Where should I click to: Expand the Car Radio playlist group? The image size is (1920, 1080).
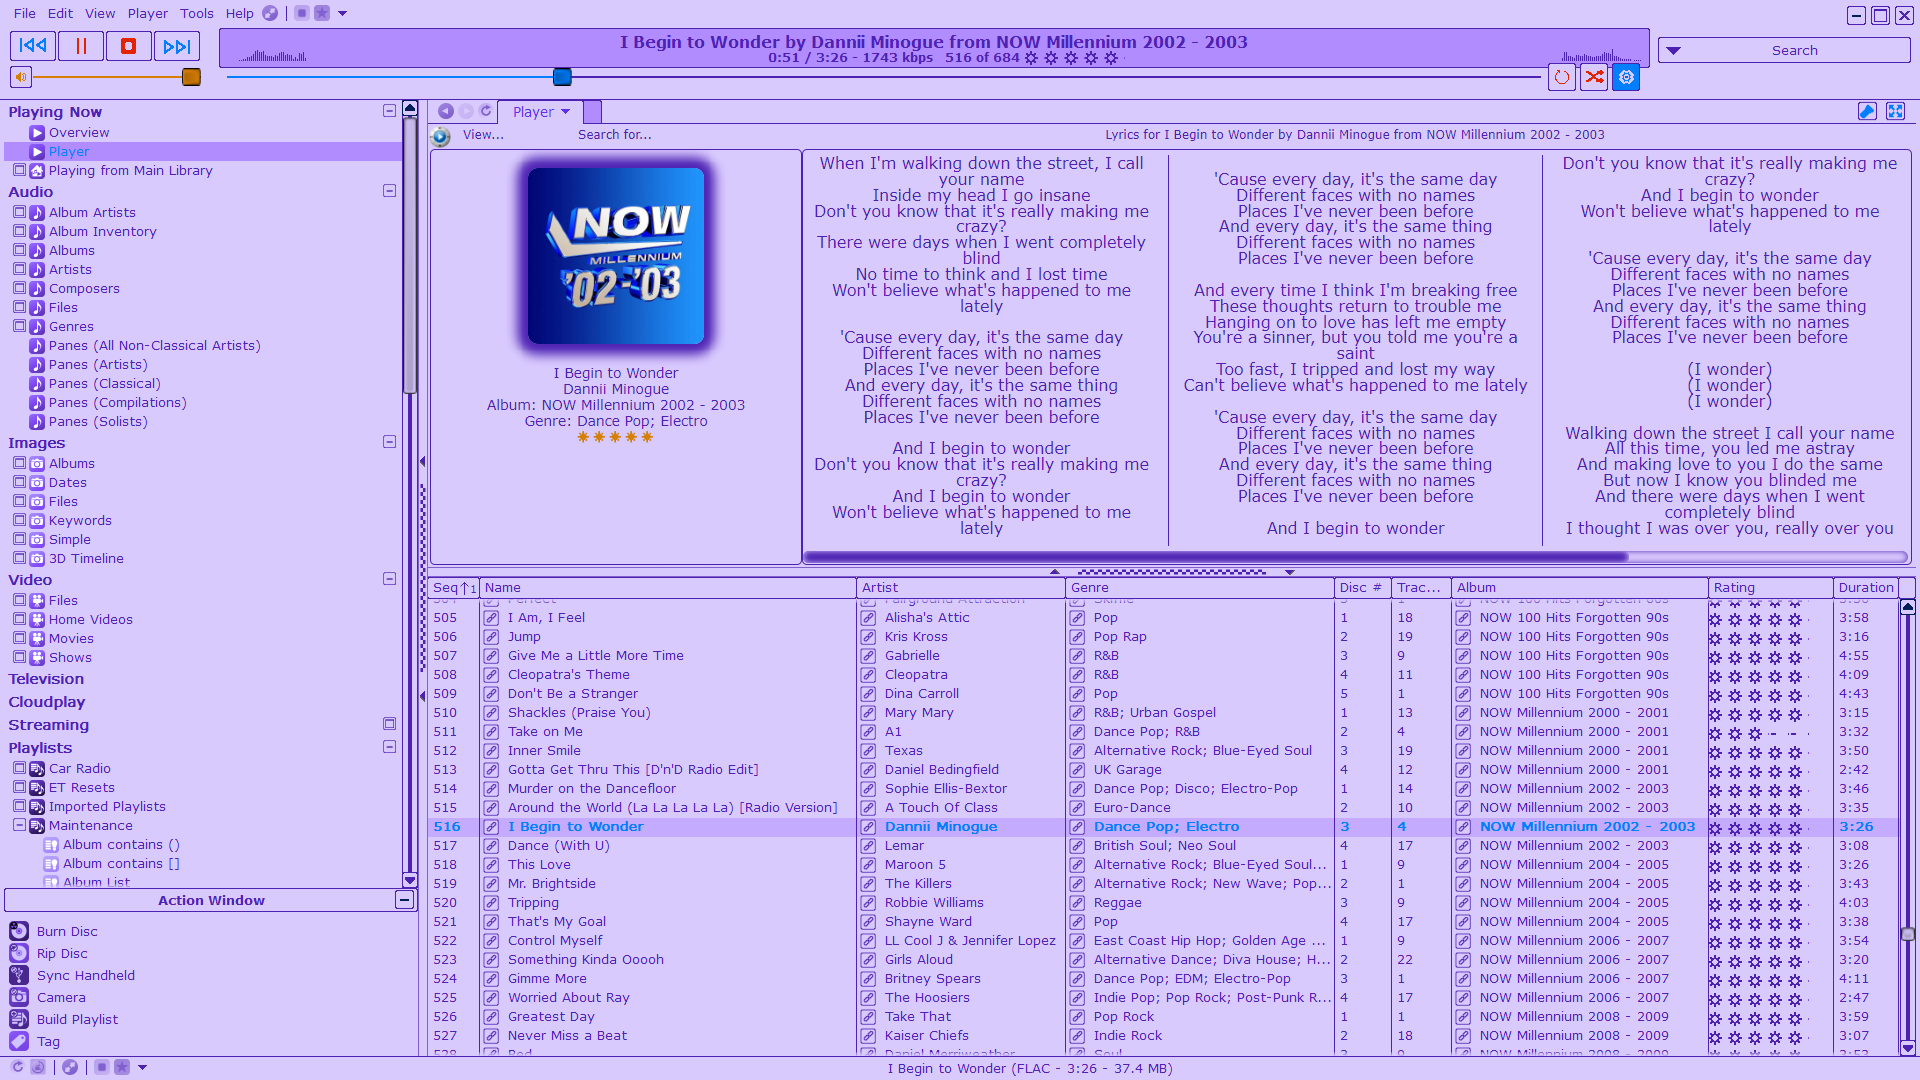[x=19, y=768]
